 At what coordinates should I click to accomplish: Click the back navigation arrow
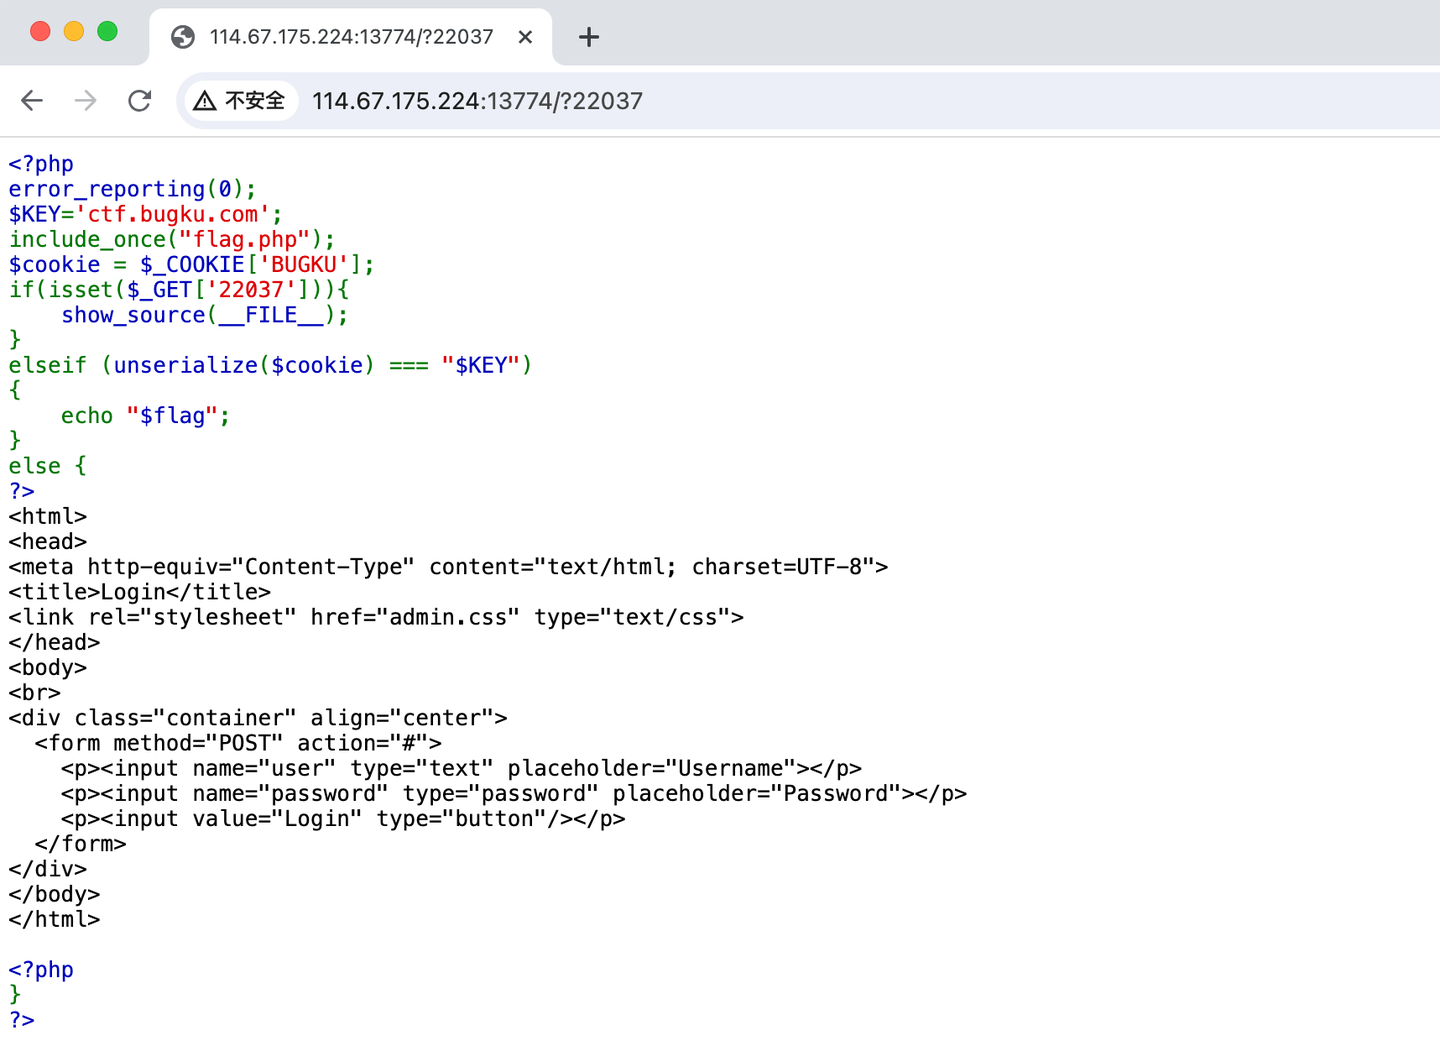(x=31, y=100)
